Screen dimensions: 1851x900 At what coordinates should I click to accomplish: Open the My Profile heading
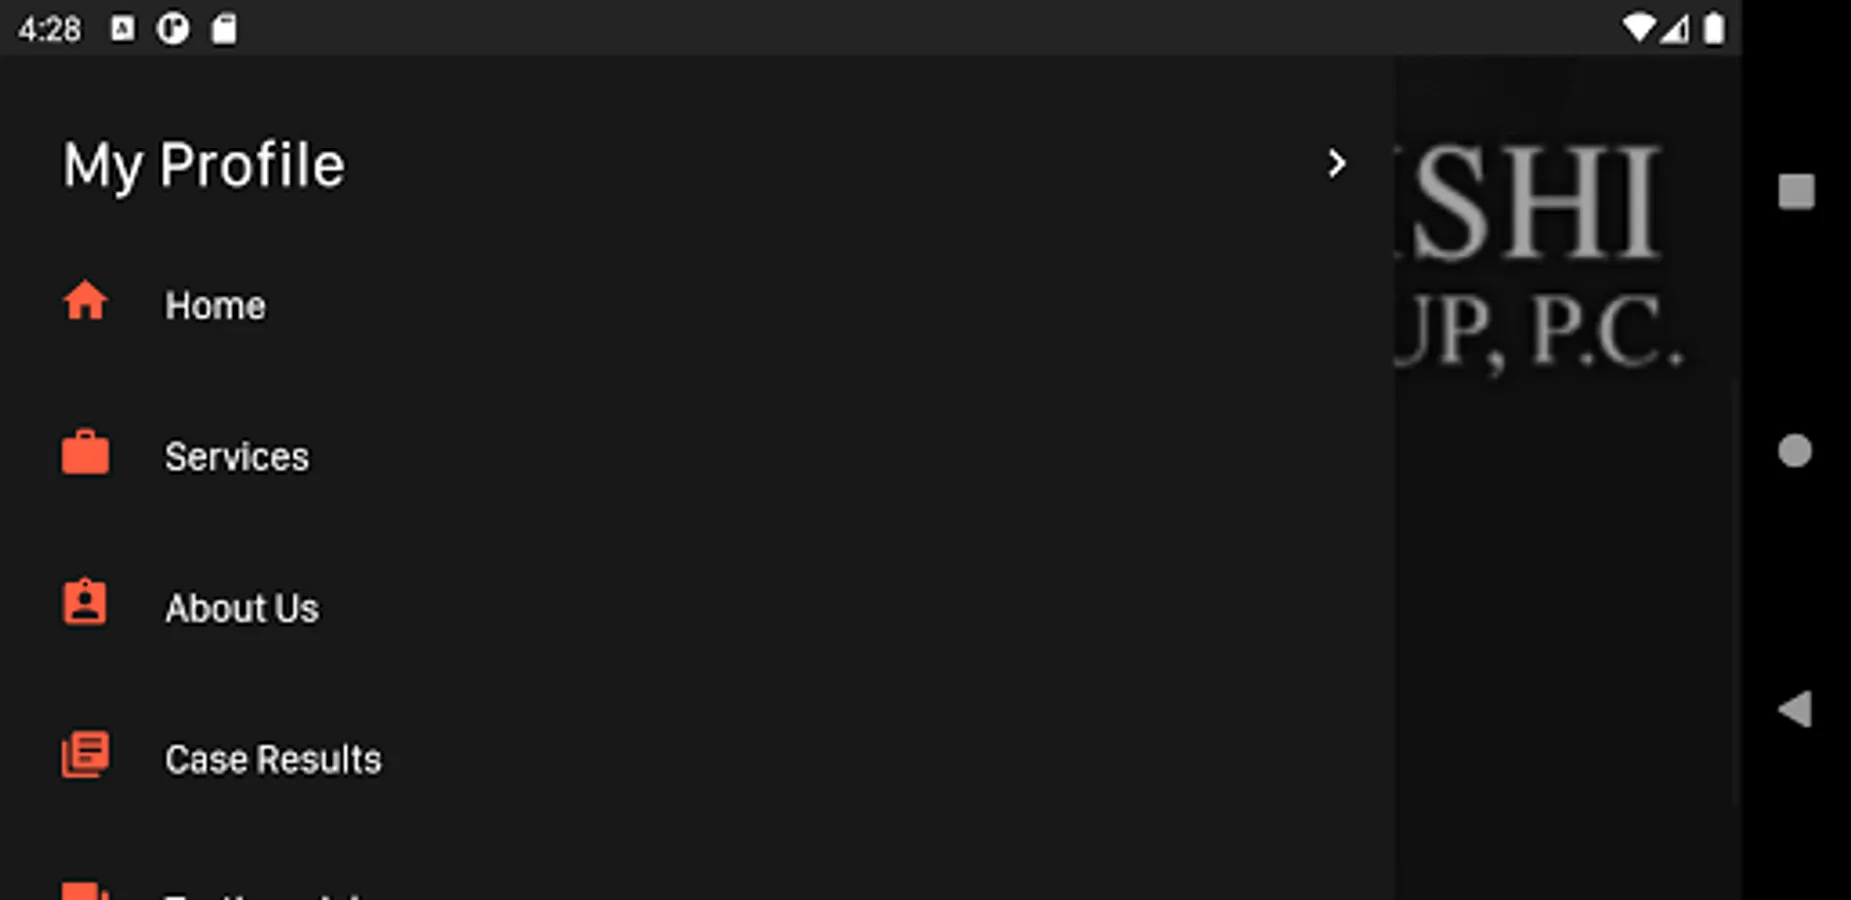(204, 165)
